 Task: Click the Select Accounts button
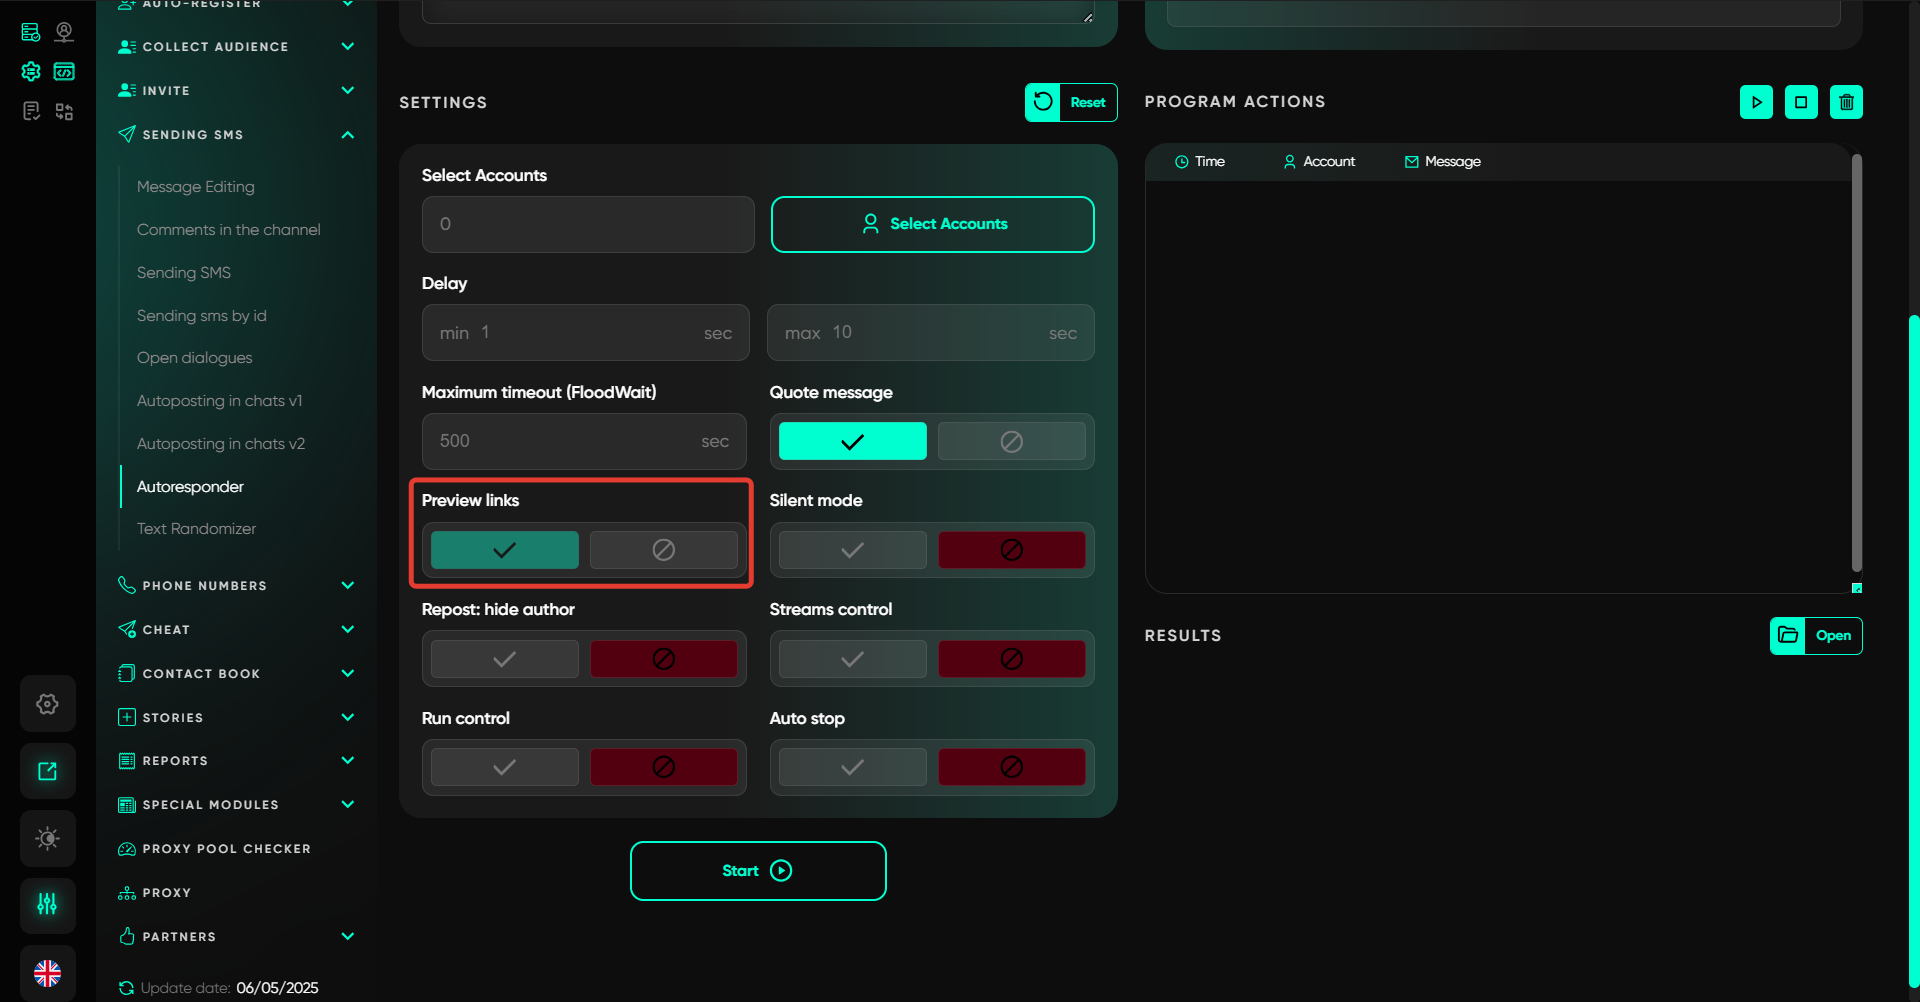(x=932, y=224)
